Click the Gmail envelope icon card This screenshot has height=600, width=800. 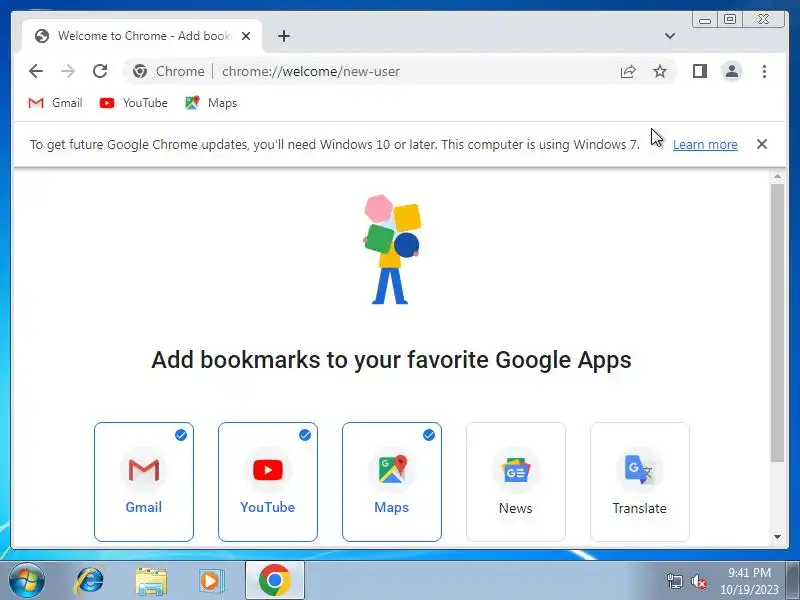[x=144, y=470]
